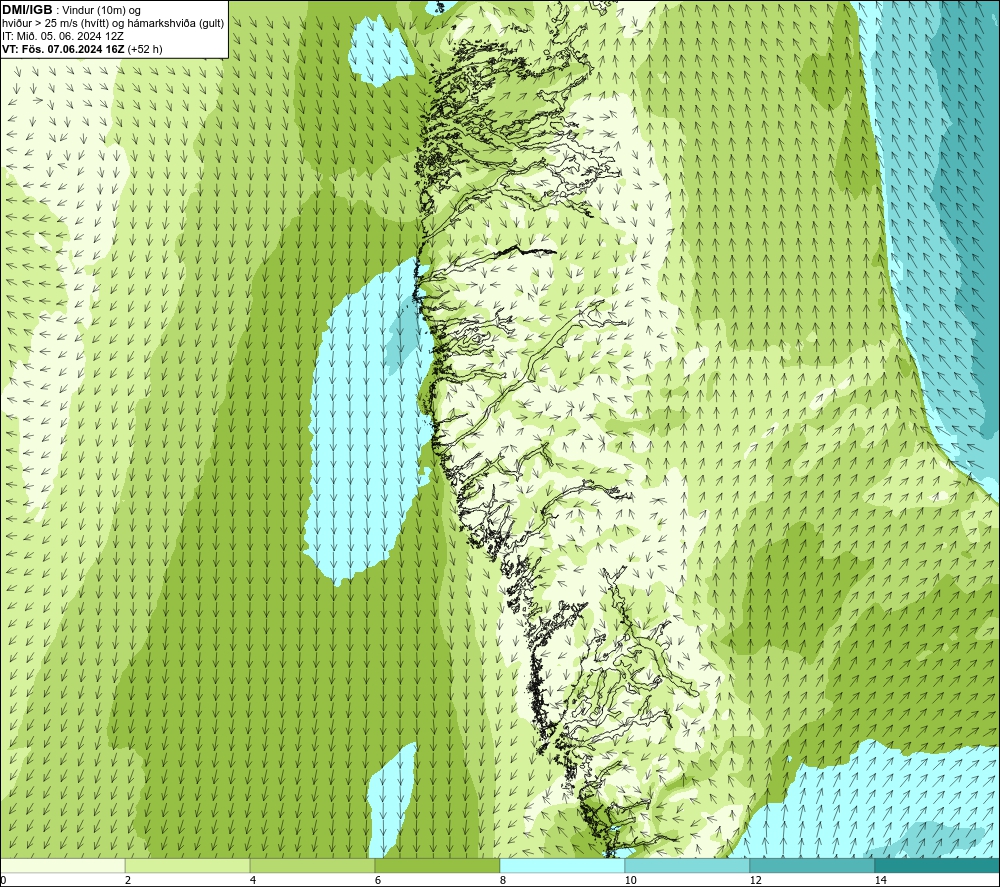Select the 8–10 m/s light cyan band
The image size is (1000, 887).
point(562,865)
